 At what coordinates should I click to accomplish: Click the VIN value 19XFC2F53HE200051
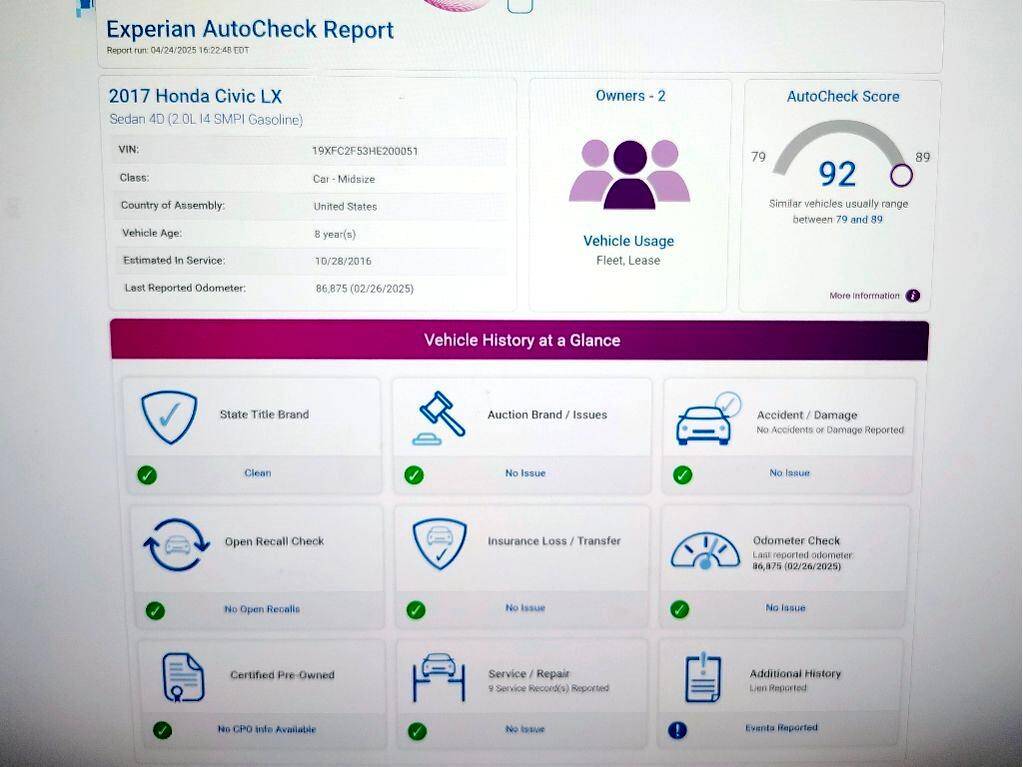point(365,151)
